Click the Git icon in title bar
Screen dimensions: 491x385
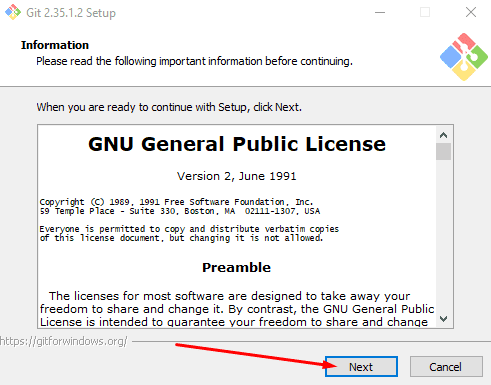pyautogui.click(x=13, y=12)
